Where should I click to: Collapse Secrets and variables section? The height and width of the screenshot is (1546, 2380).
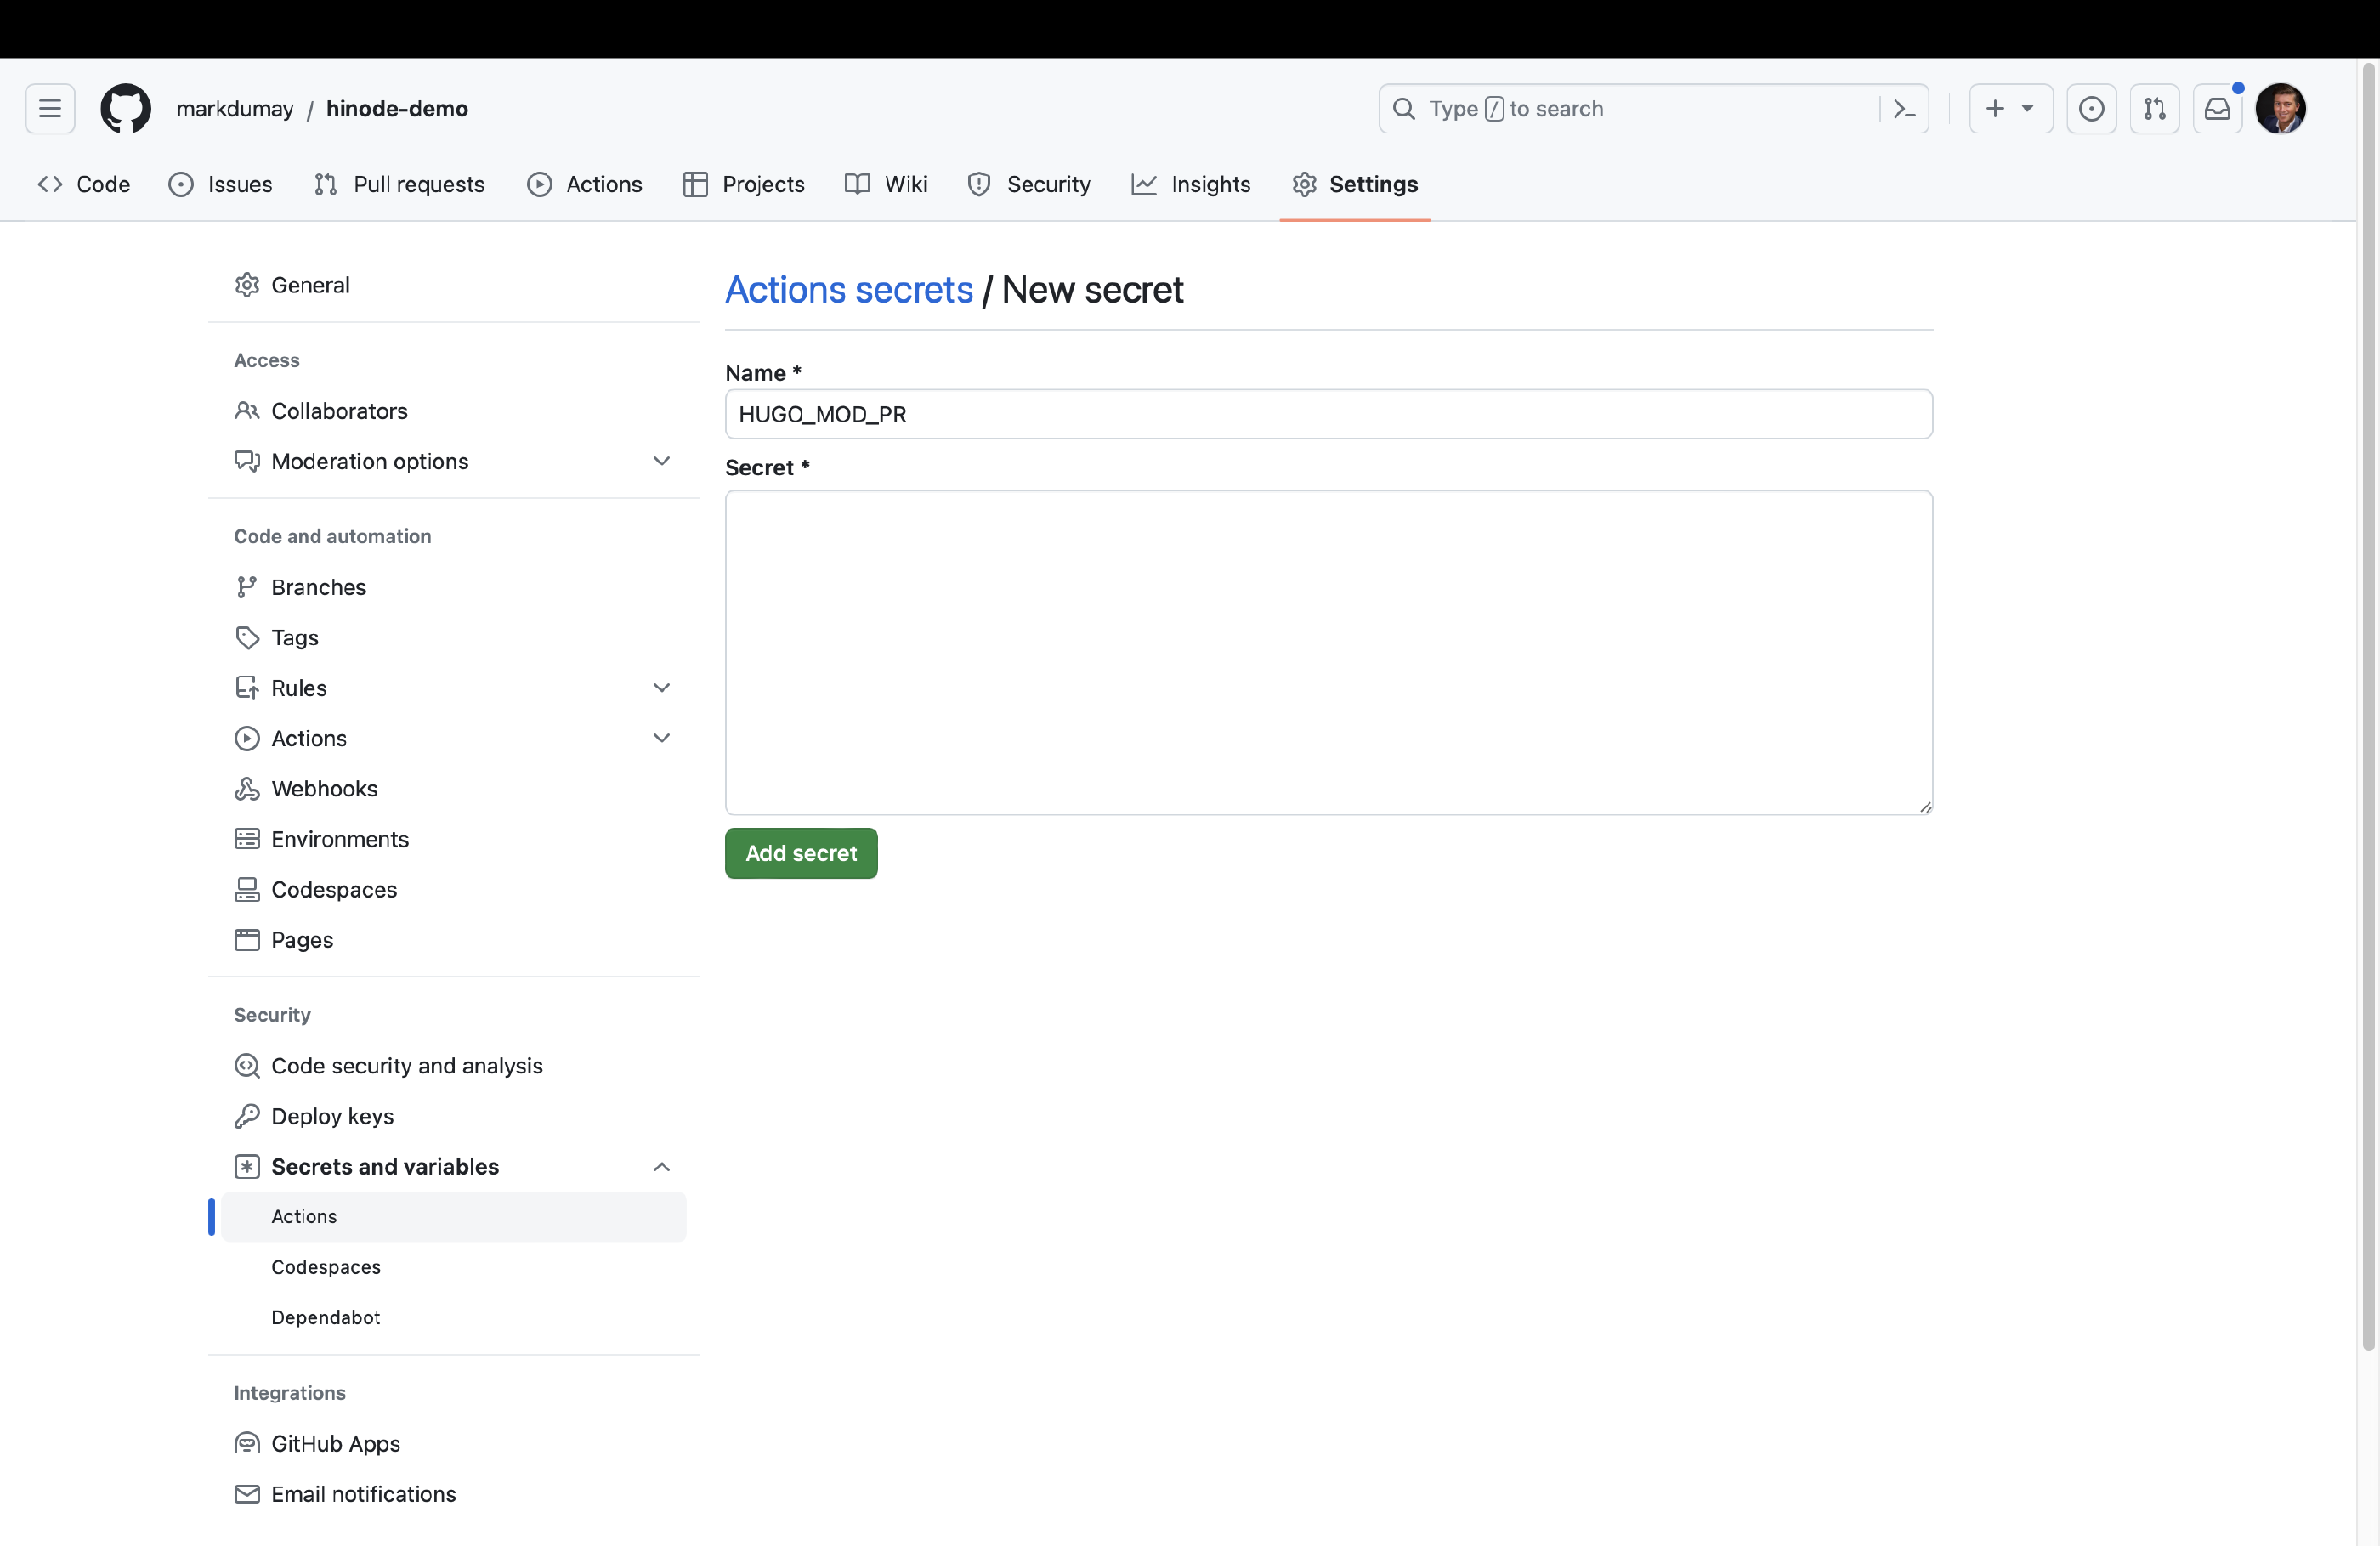click(x=661, y=1167)
